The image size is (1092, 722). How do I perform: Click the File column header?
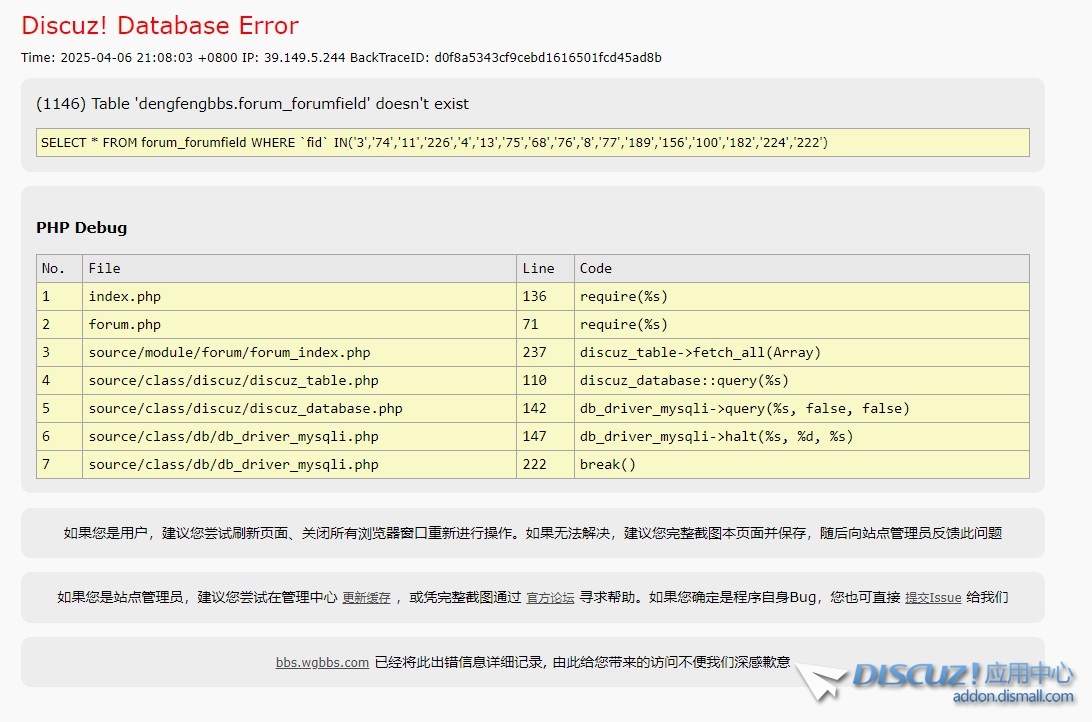(299, 269)
